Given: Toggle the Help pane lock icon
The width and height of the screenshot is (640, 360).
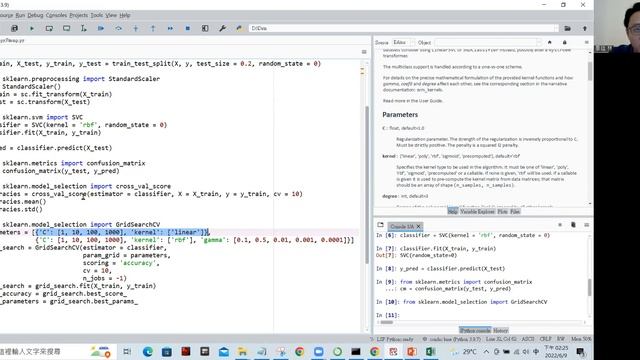Looking at the screenshot, I should click(x=564, y=42).
